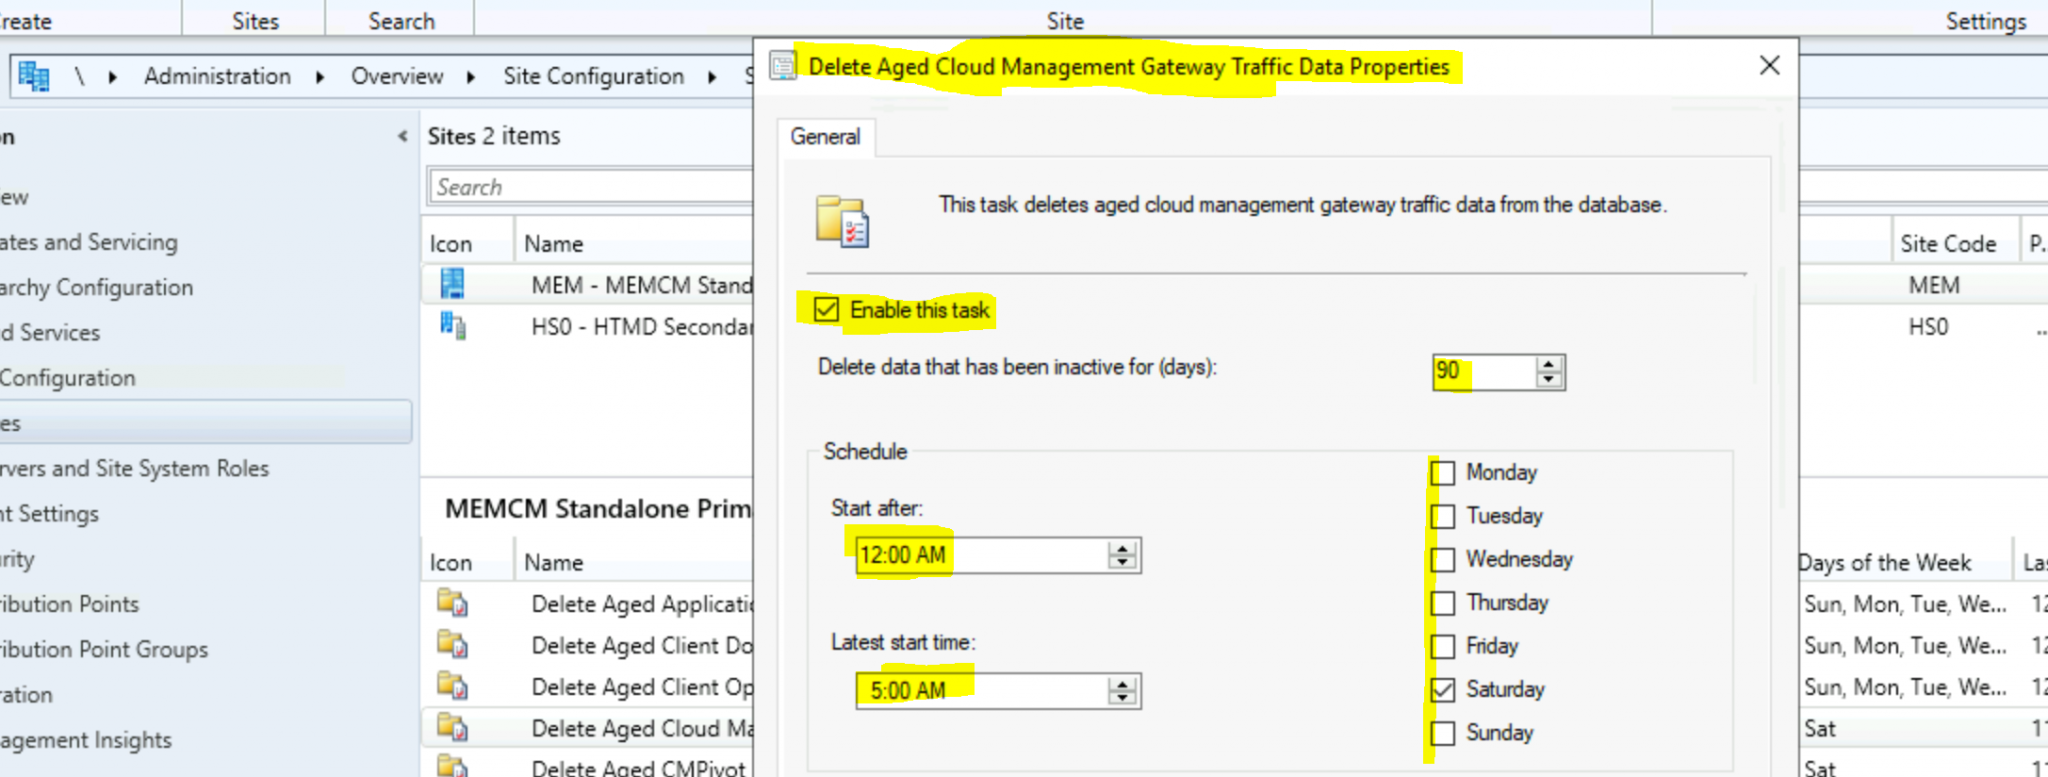
Task: Click the Sites Search box
Action: click(592, 187)
